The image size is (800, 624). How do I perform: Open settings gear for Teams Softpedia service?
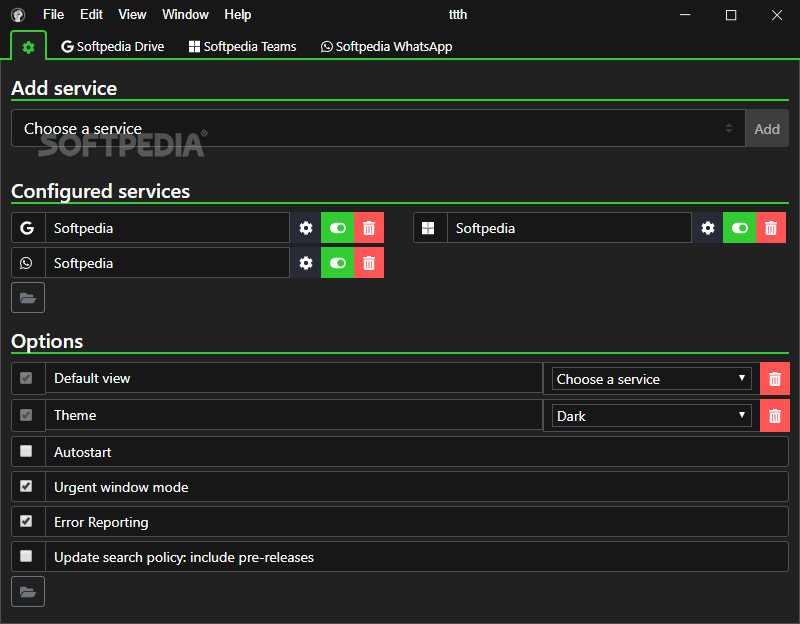coord(708,228)
